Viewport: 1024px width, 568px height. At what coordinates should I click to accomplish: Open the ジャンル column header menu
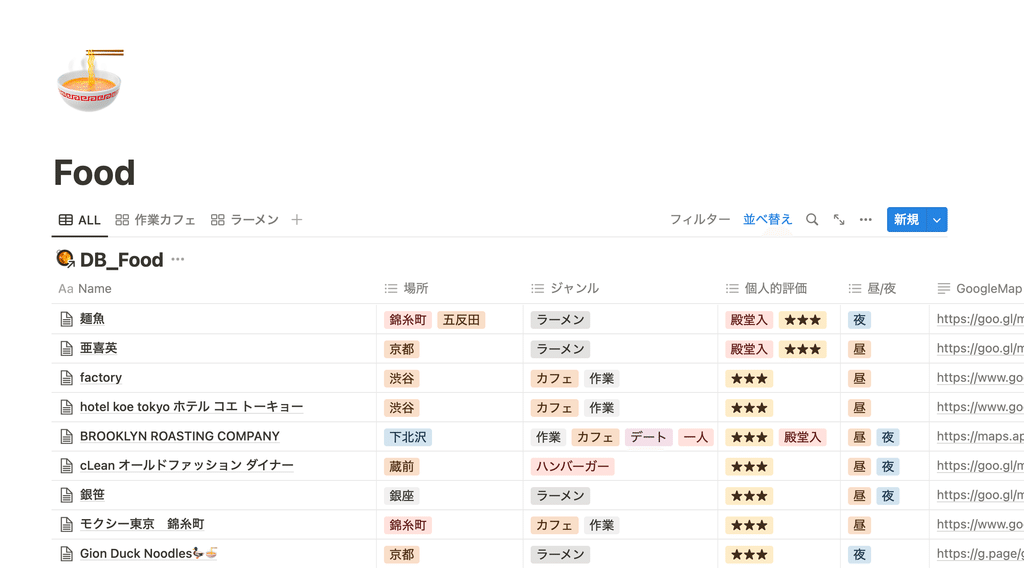(x=565, y=288)
